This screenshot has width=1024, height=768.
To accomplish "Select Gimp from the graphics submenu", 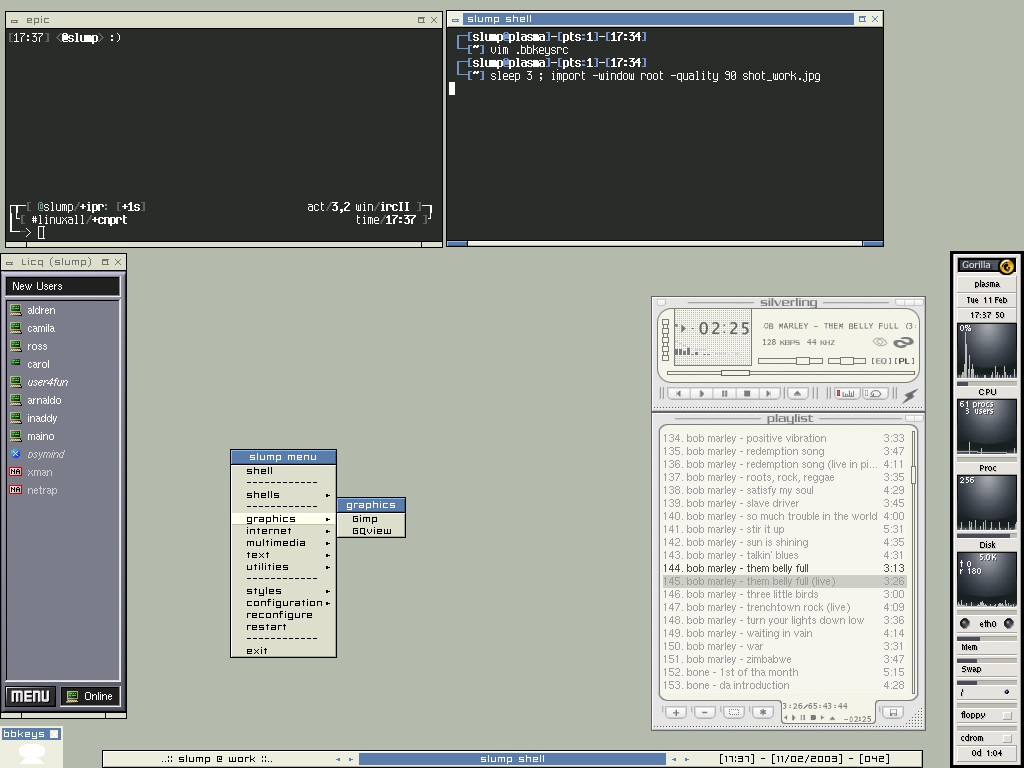I will click(x=365, y=519).
